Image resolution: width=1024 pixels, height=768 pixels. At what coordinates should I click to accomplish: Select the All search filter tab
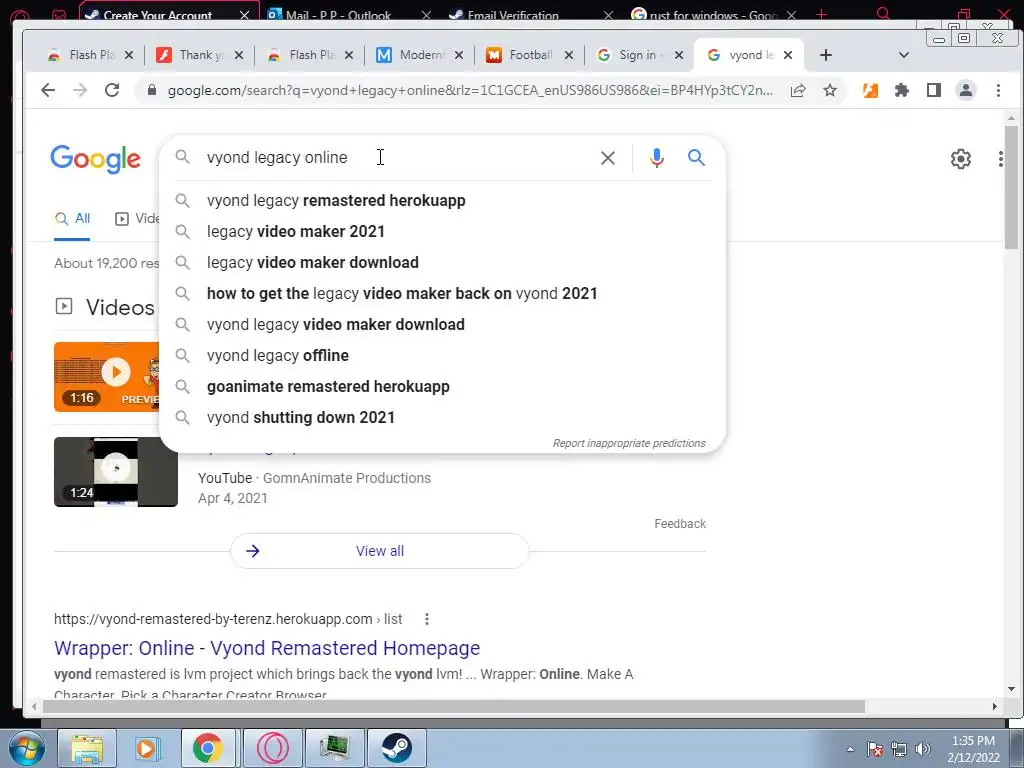[x=72, y=219]
